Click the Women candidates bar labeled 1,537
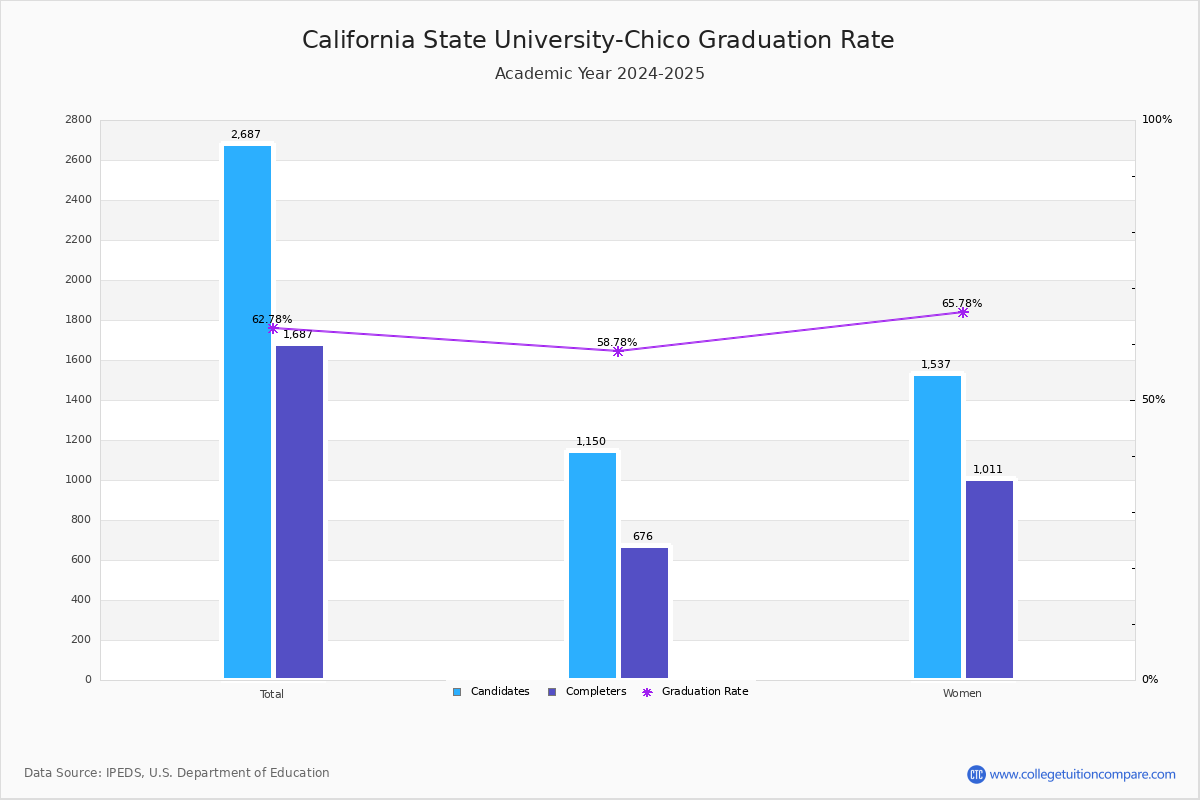This screenshot has height=800, width=1200. pos(937,527)
